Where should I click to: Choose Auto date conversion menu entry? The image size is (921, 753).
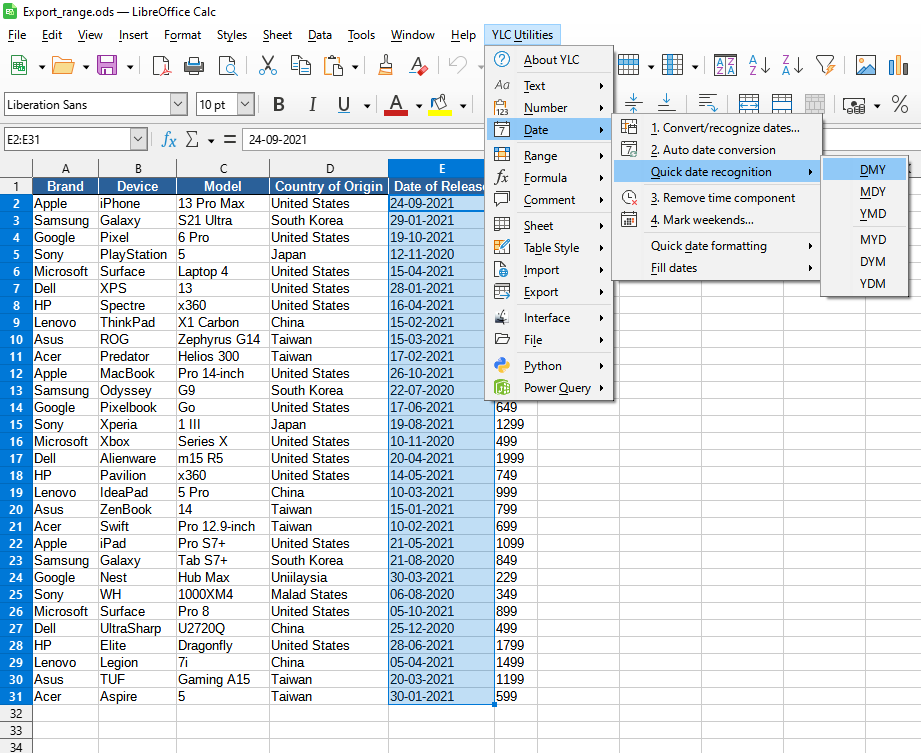click(x=712, y=150)
